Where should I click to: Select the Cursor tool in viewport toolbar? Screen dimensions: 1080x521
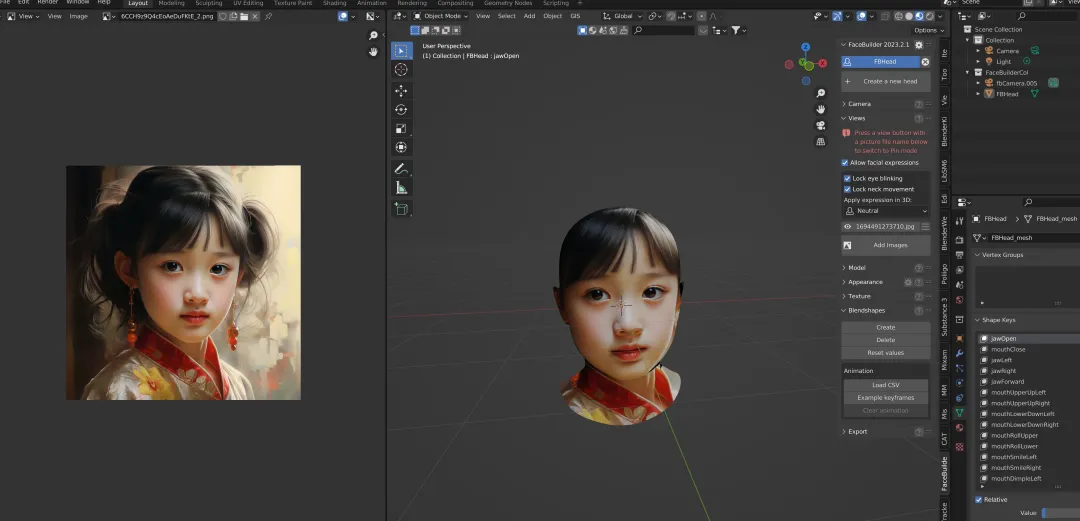401,70
